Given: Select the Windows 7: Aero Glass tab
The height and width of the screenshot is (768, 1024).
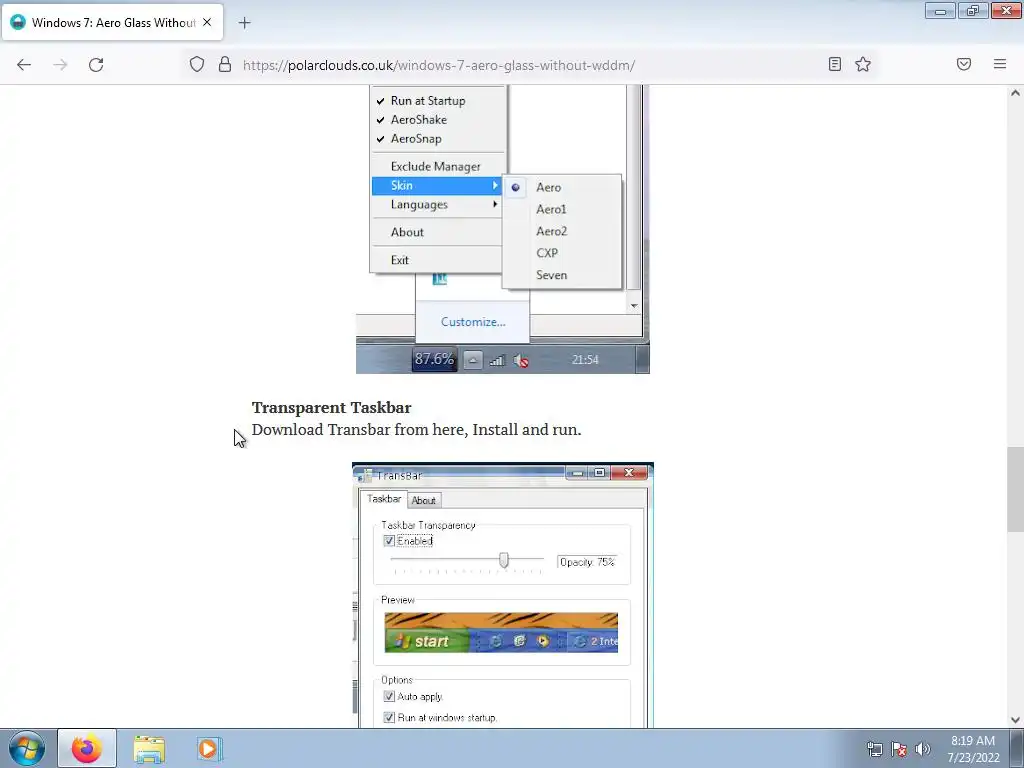Looking at the screenshot, I should pyautogui.click(x=112, y=22).
